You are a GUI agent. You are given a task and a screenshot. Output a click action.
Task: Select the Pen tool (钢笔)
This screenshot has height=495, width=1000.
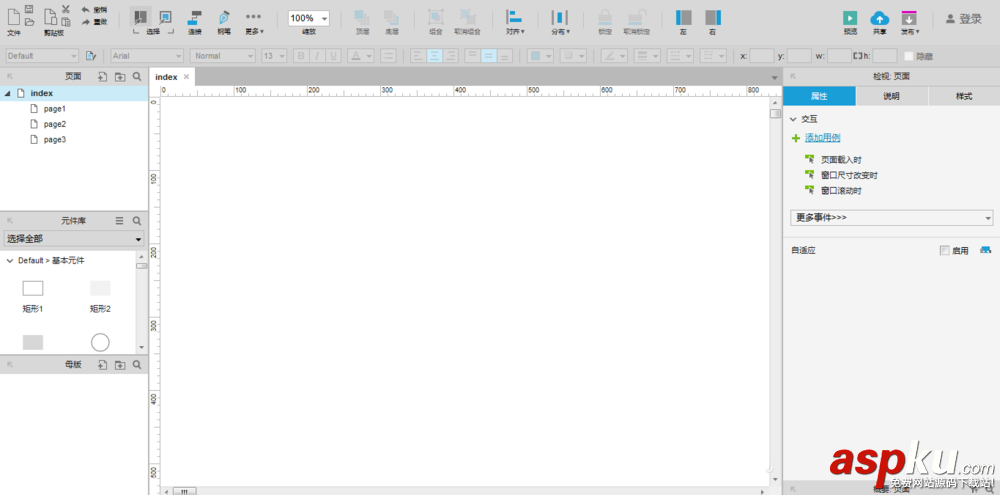[224, 17]
